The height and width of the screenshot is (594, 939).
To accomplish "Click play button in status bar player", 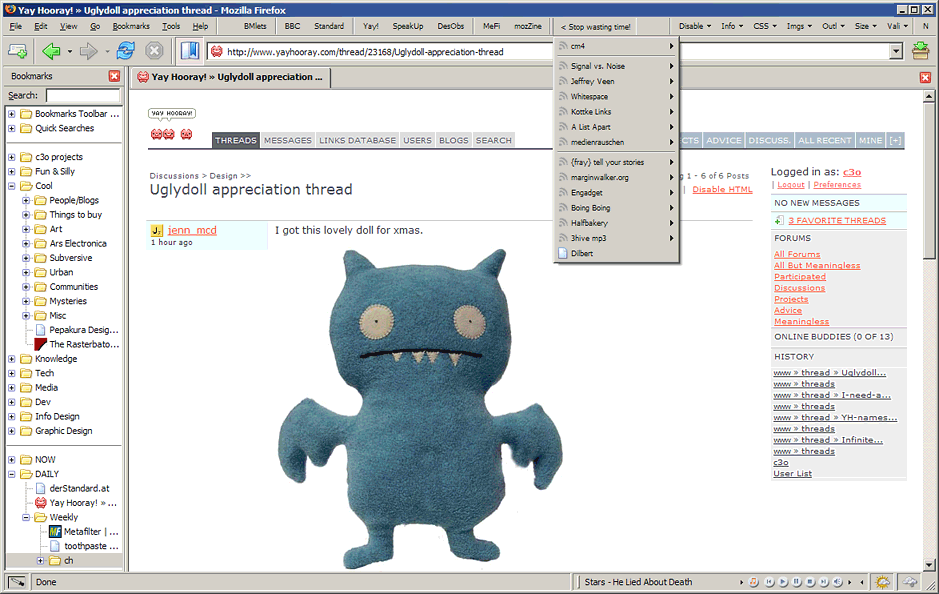I will pyautogui.click(x=783, y=581).
